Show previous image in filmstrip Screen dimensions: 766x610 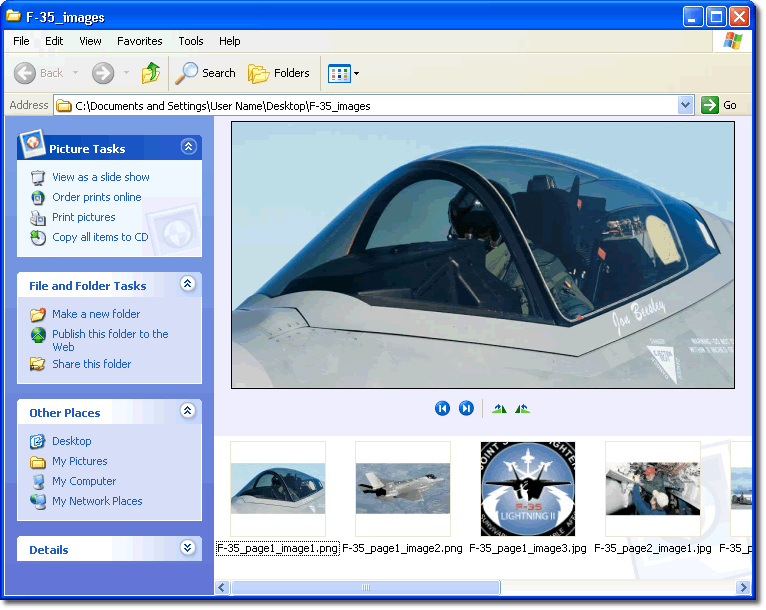[442, 408]
